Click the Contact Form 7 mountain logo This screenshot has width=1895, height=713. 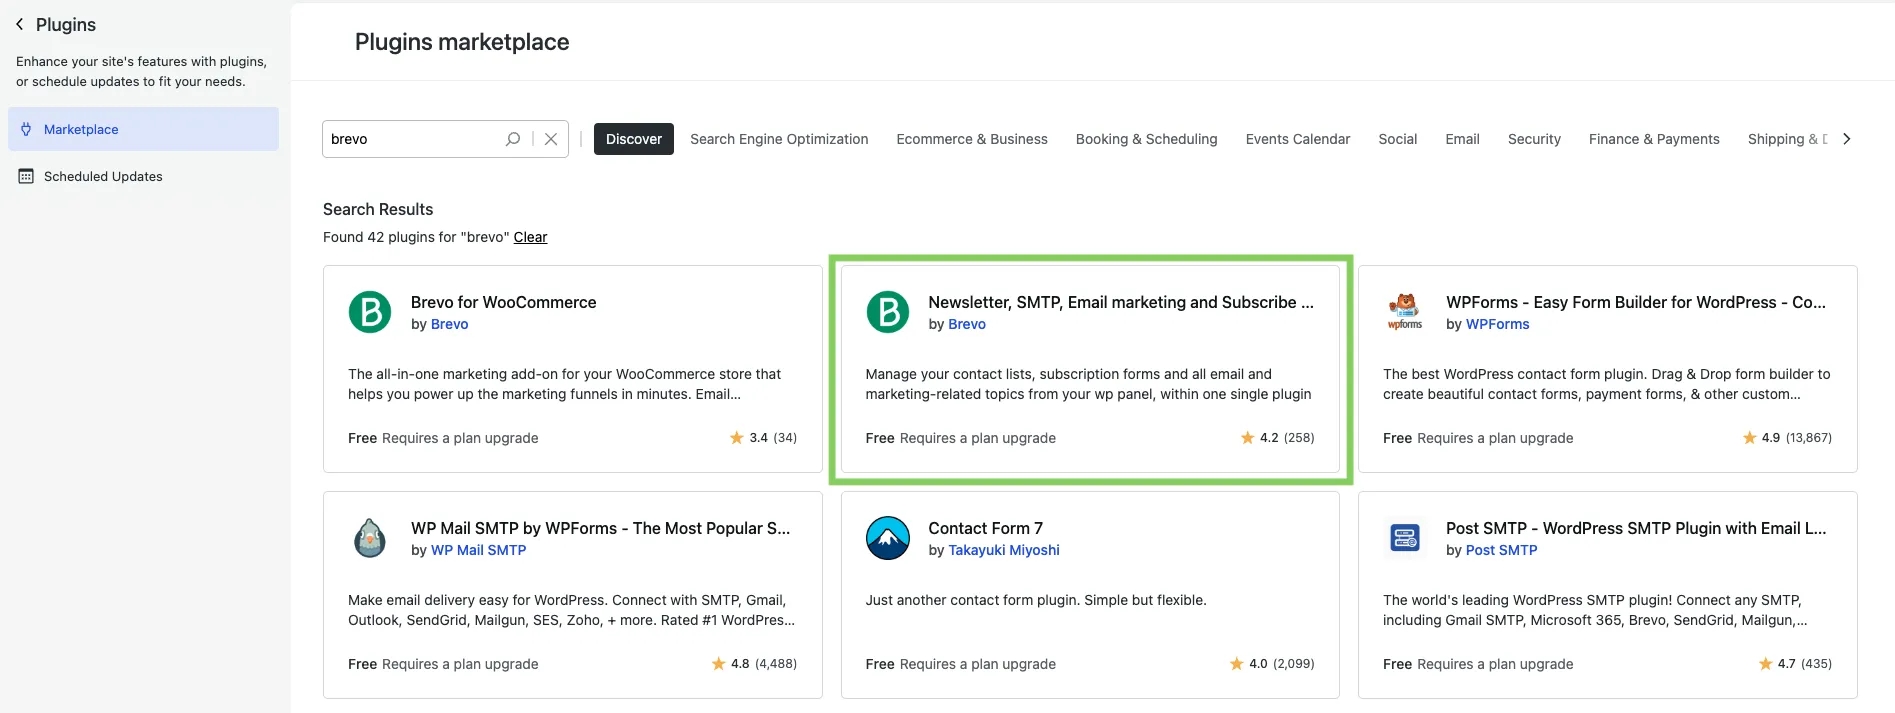click(x=888, y=538)
